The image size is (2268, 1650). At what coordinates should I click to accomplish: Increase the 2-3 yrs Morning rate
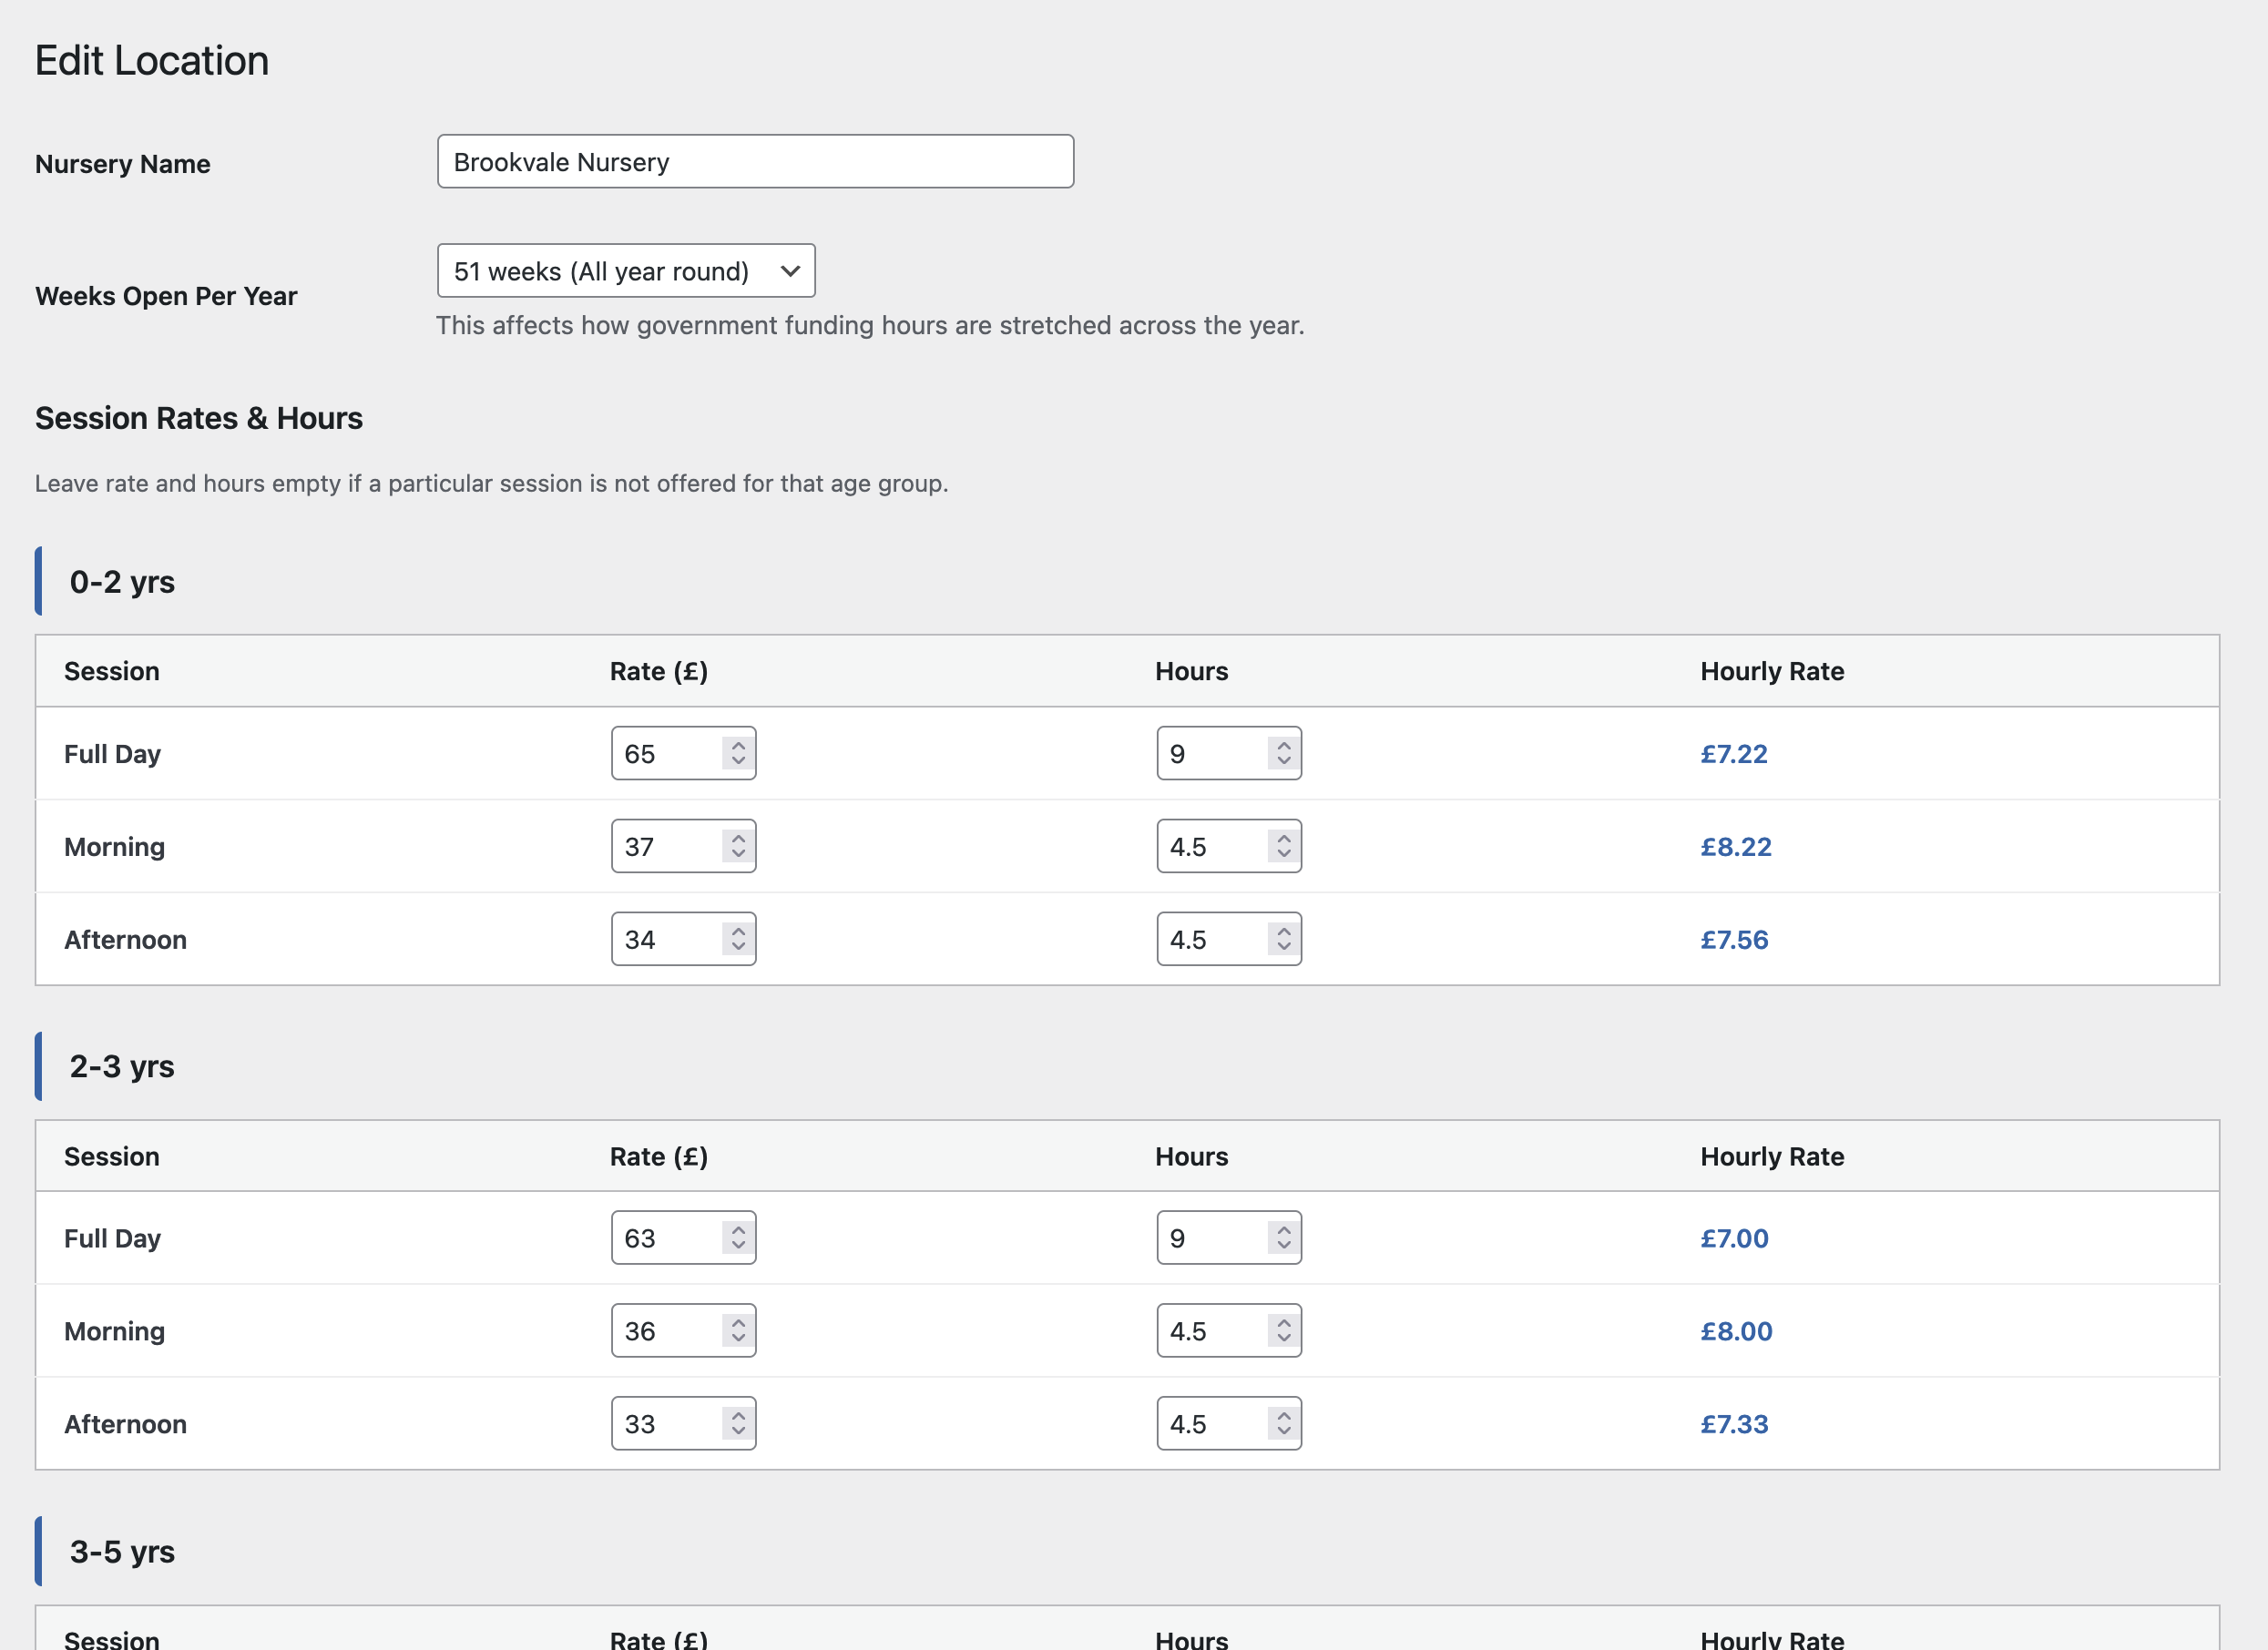[x=738, y=1323]
